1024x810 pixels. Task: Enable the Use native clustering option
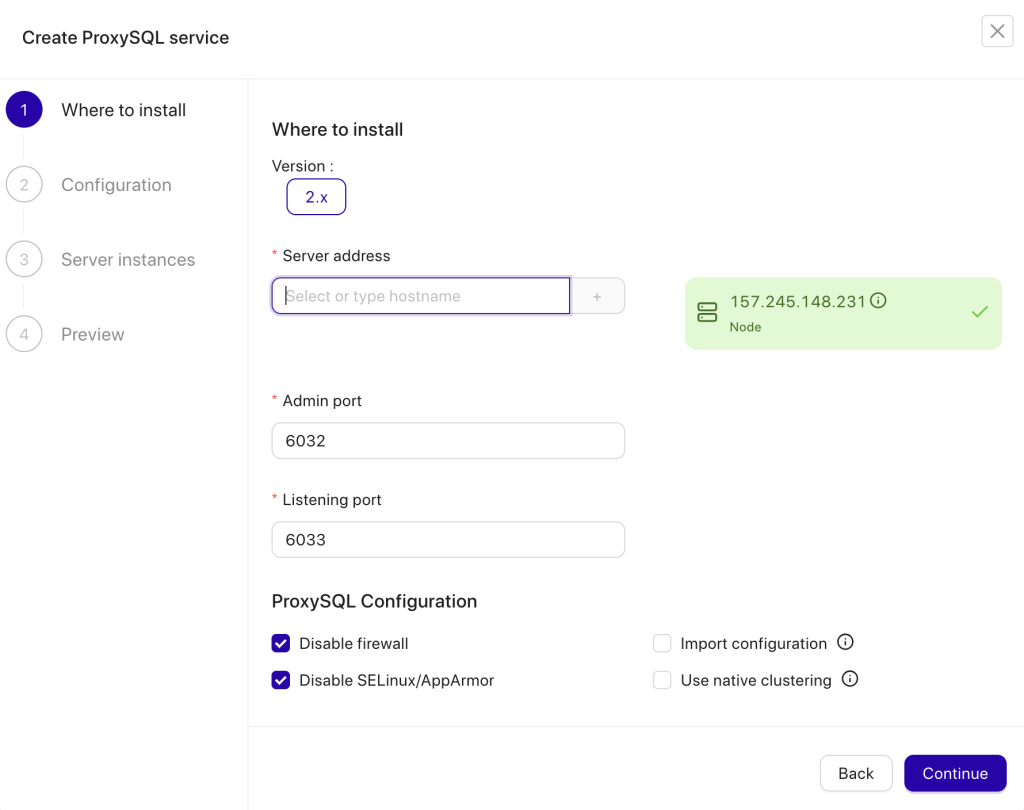pyautogui.click(x=662, y=679)
